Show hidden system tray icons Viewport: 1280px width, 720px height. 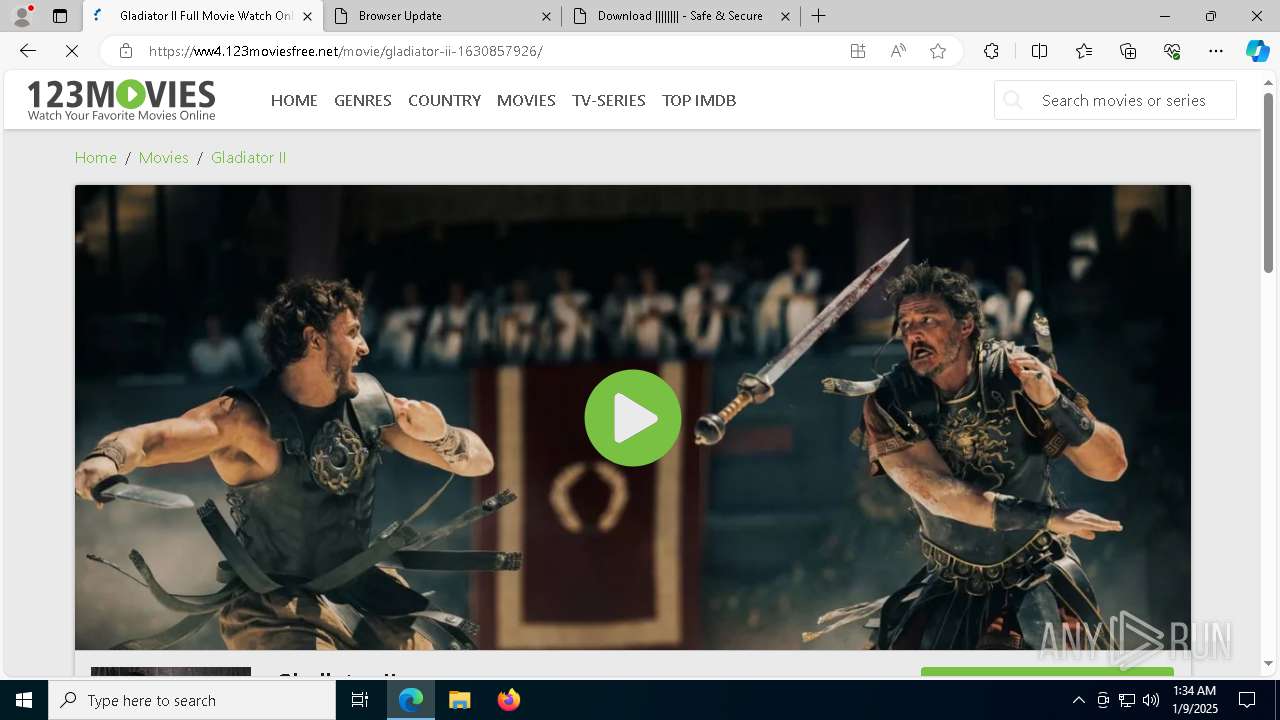point(1078,700)
